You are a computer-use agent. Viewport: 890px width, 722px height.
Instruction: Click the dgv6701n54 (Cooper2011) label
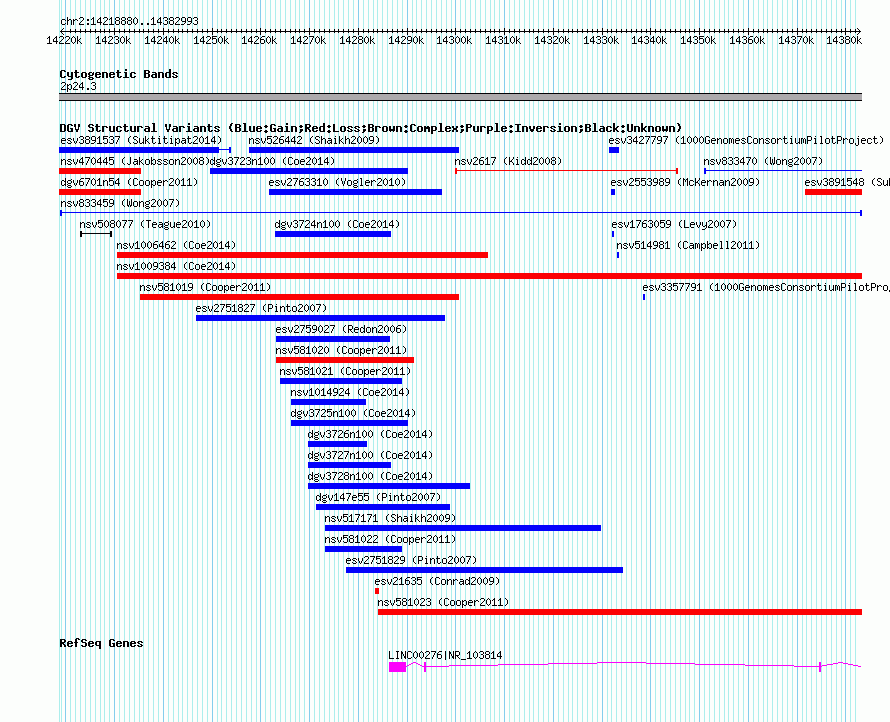[x=129, y=182]
